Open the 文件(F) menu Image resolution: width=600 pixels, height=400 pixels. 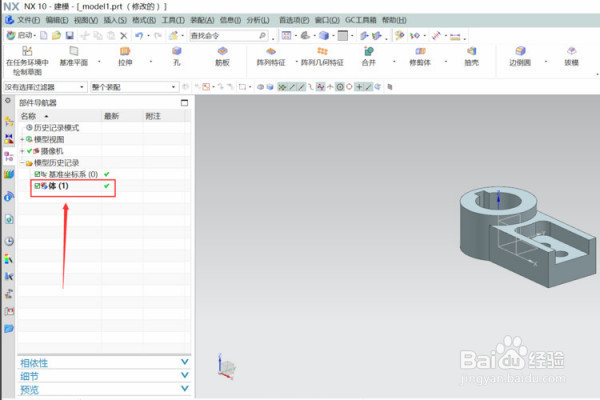[28, 20]
